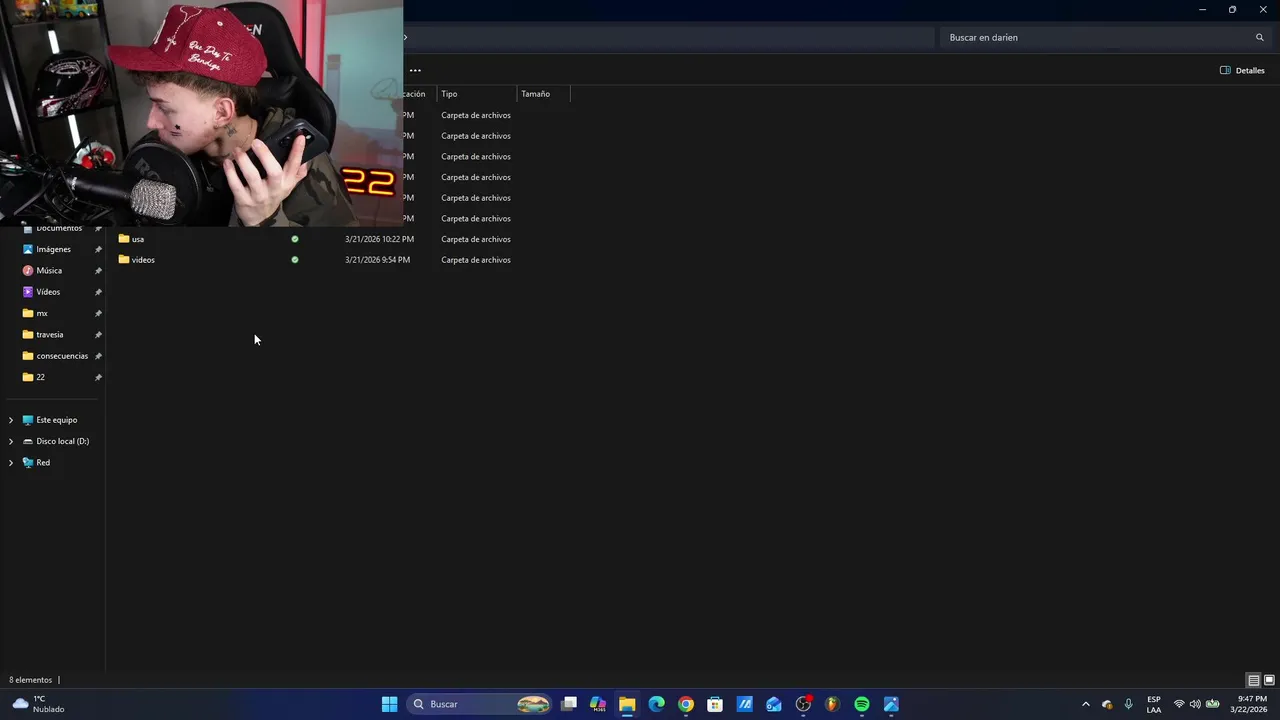Viewport: 1280px width, 720px height.
Task: Open the Photos app on the taskbar
Action: coord(891,704)
